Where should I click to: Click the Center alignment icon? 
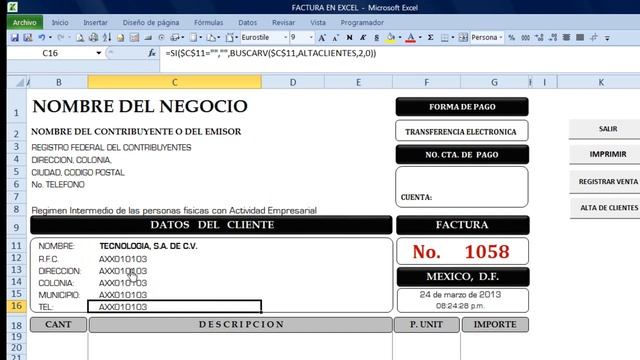click(567, 38)
